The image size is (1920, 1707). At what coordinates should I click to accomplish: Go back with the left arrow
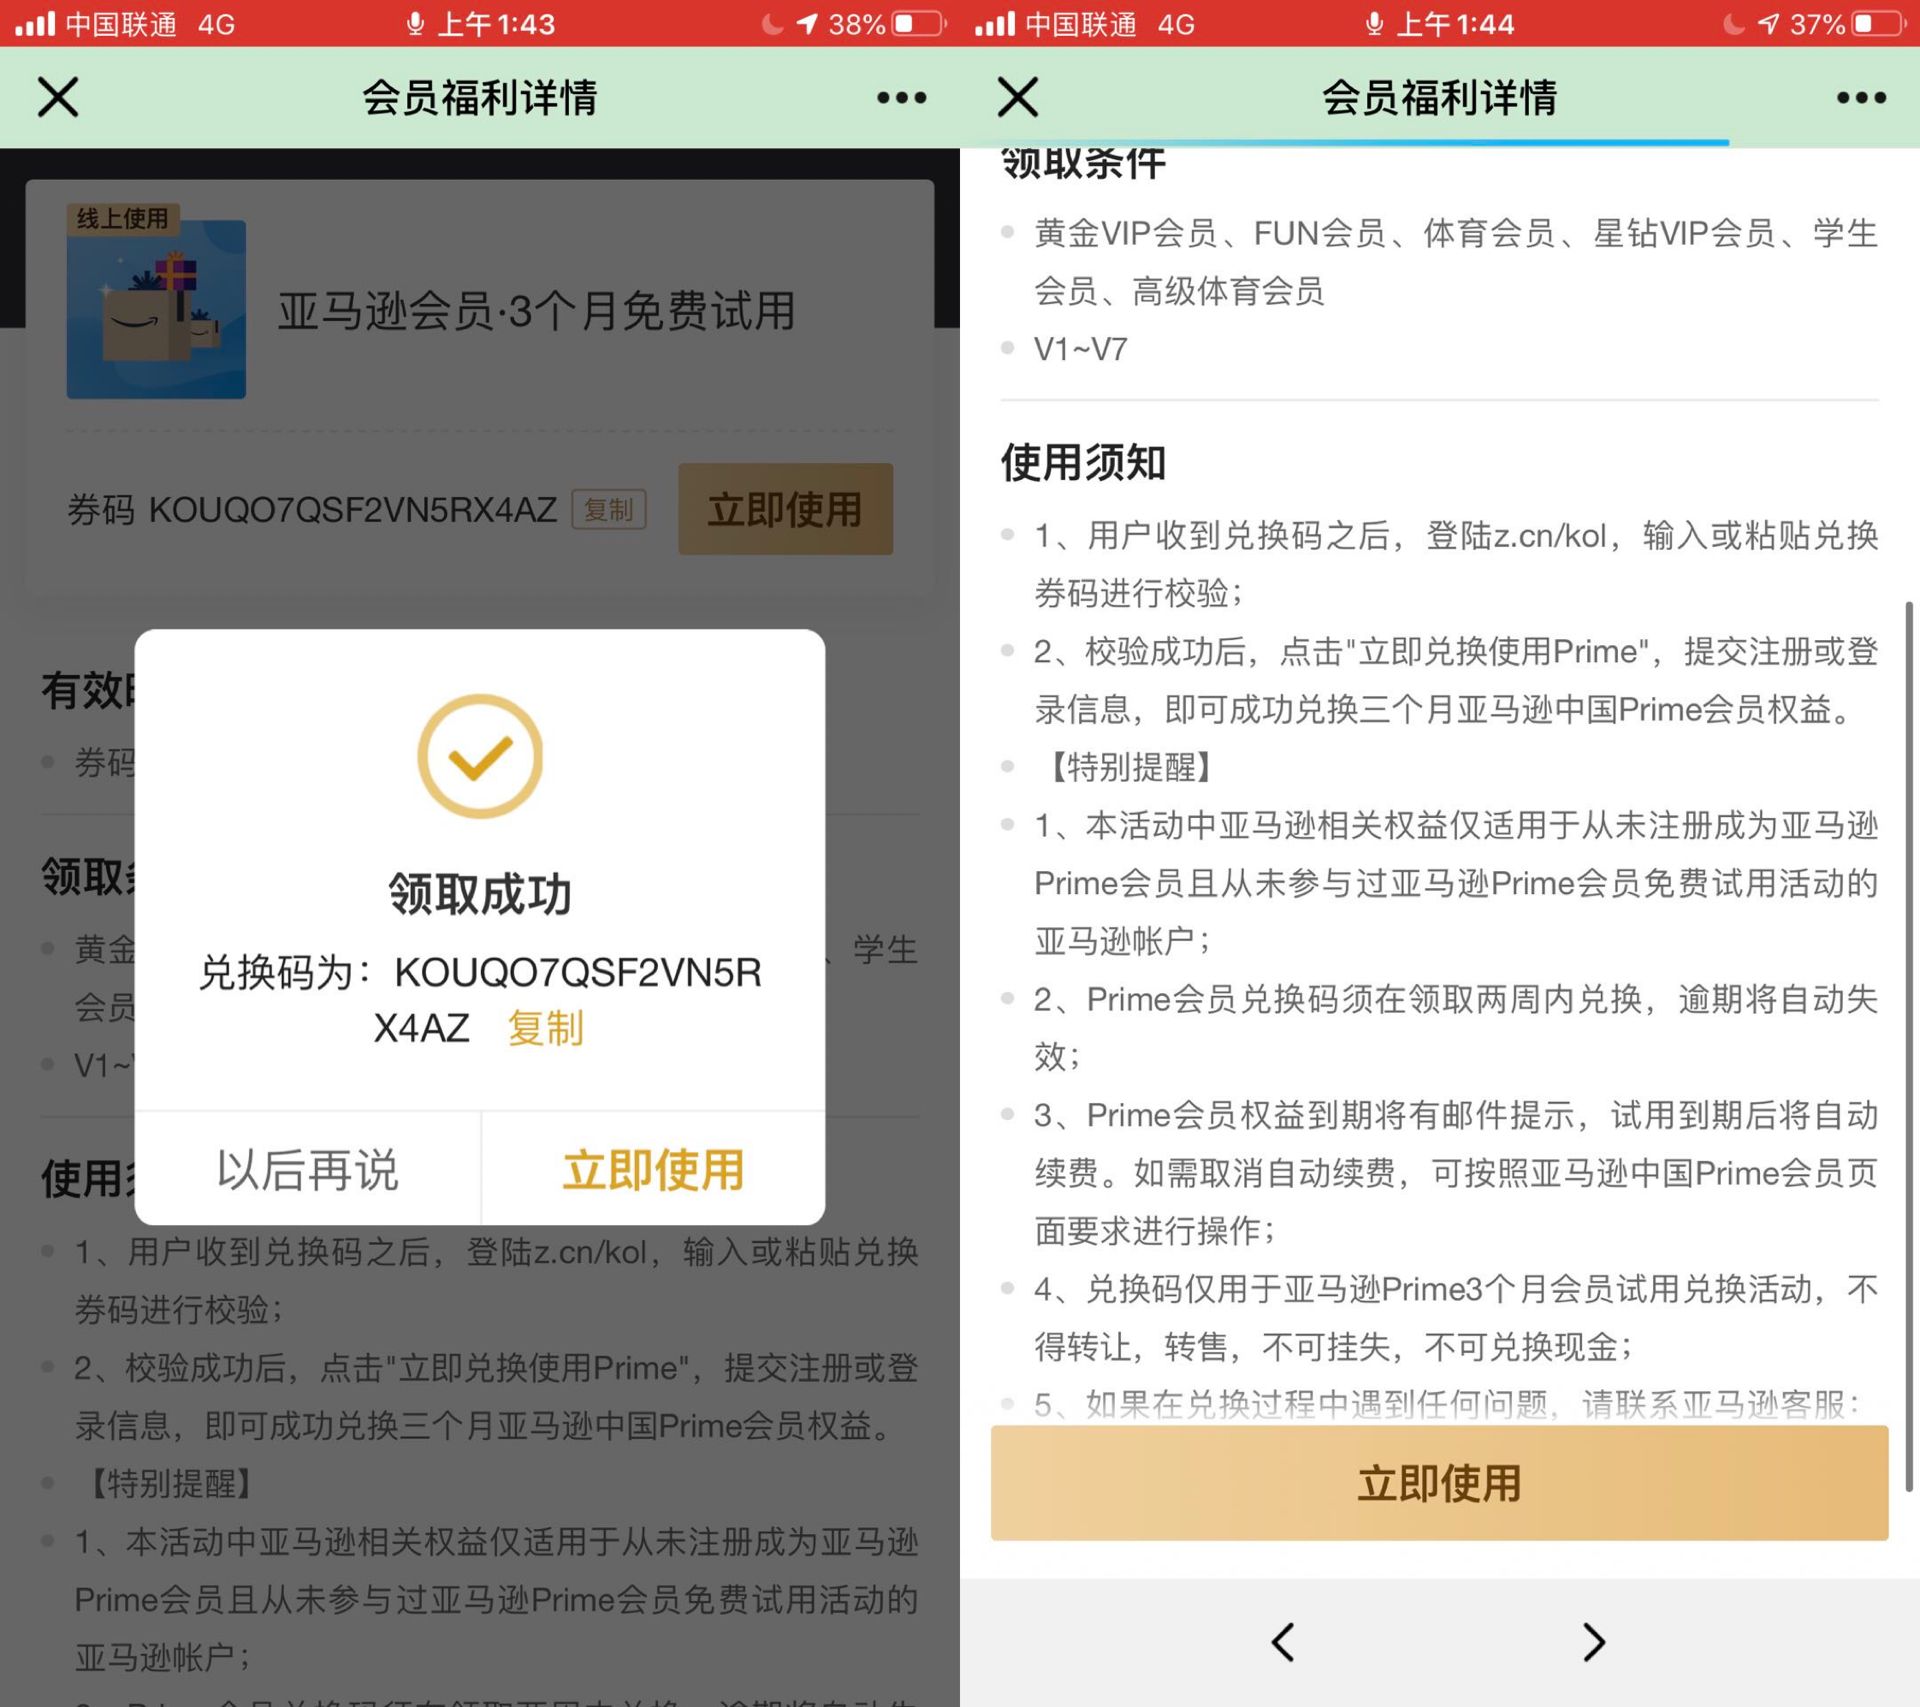pos(1283,1641)
